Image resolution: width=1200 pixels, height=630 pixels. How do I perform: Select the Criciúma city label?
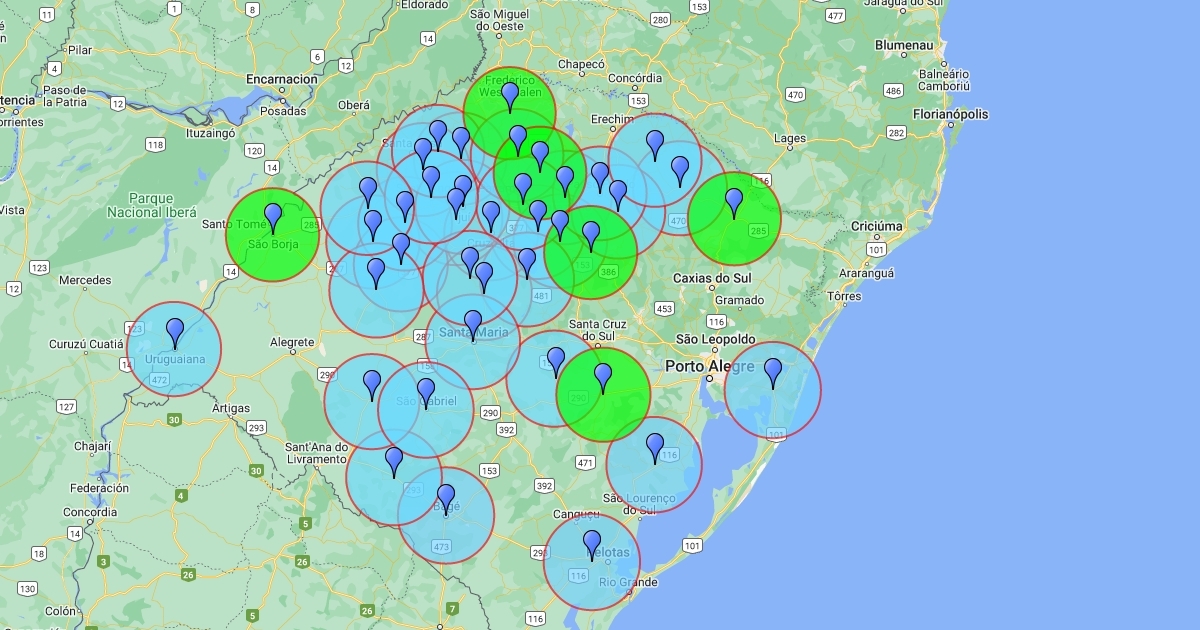tap(876, 227)
